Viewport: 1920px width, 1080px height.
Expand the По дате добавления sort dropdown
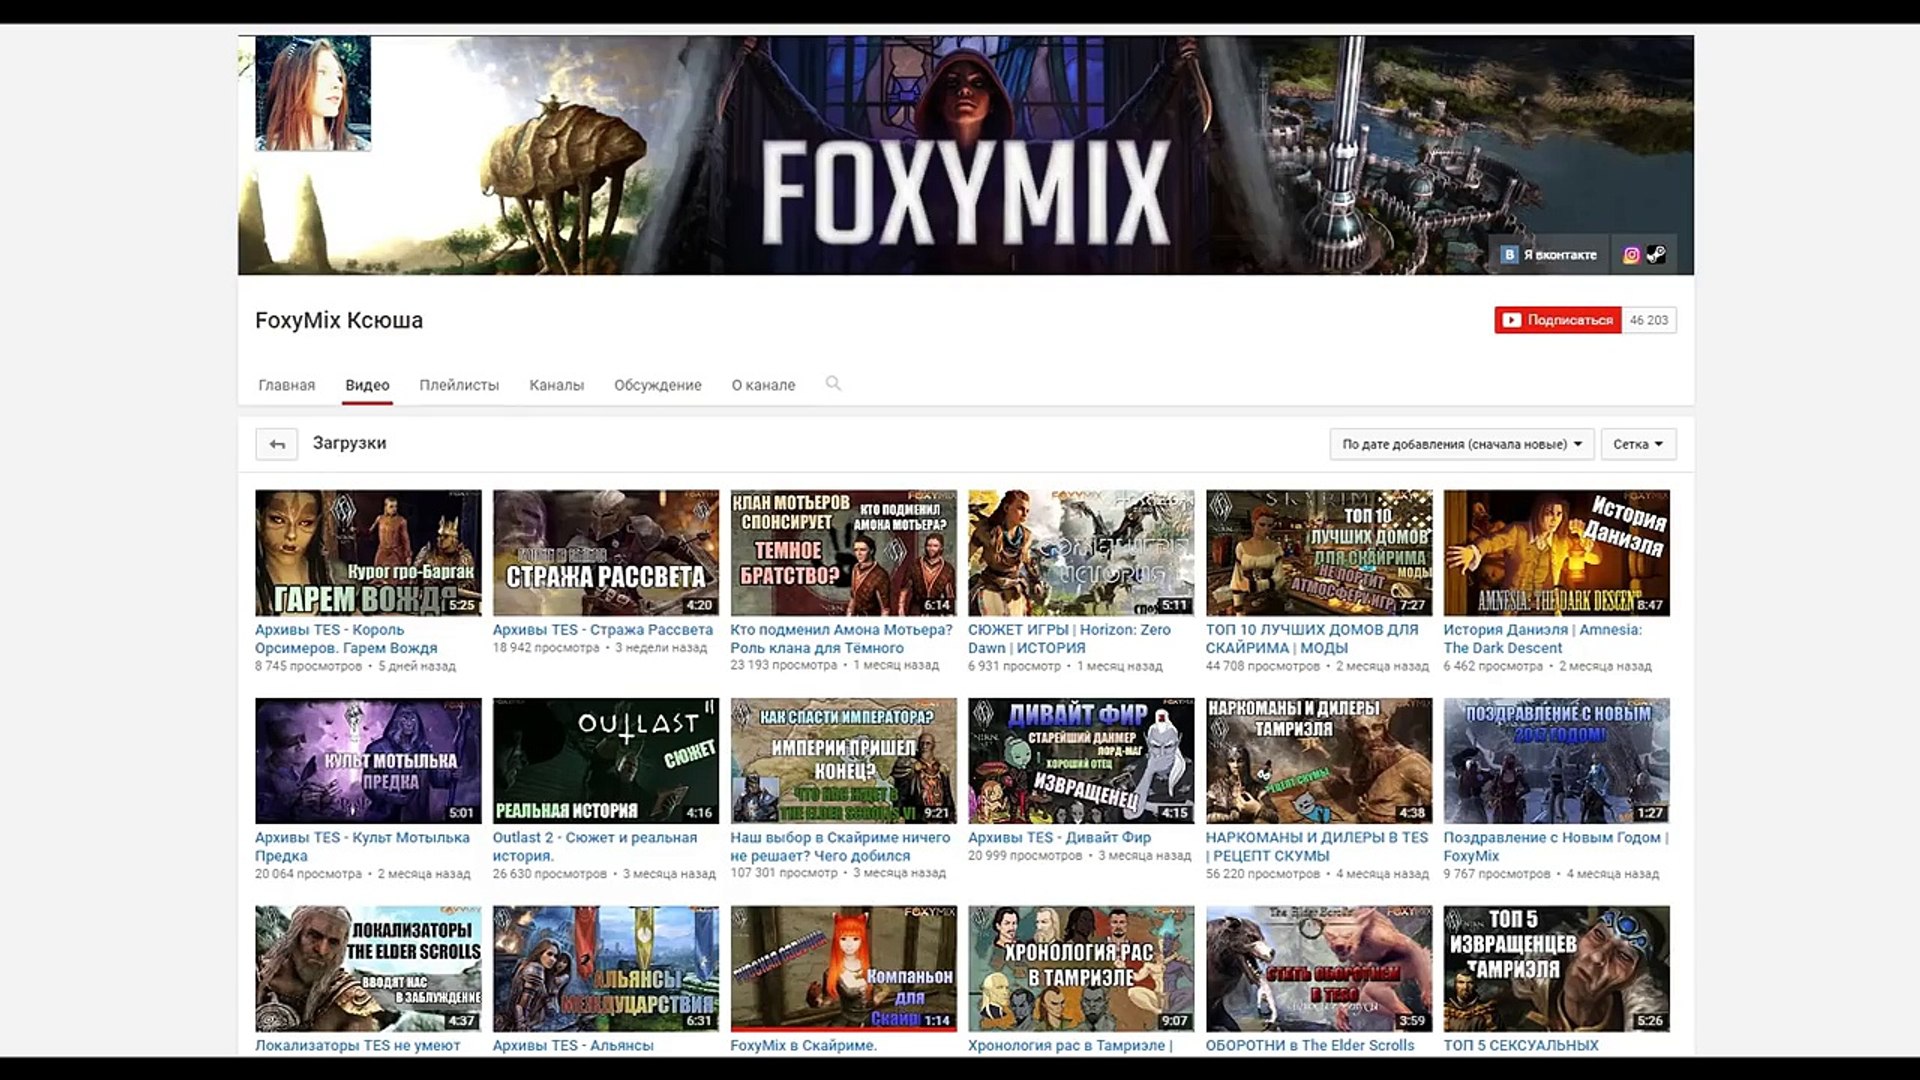[1461, 444]
